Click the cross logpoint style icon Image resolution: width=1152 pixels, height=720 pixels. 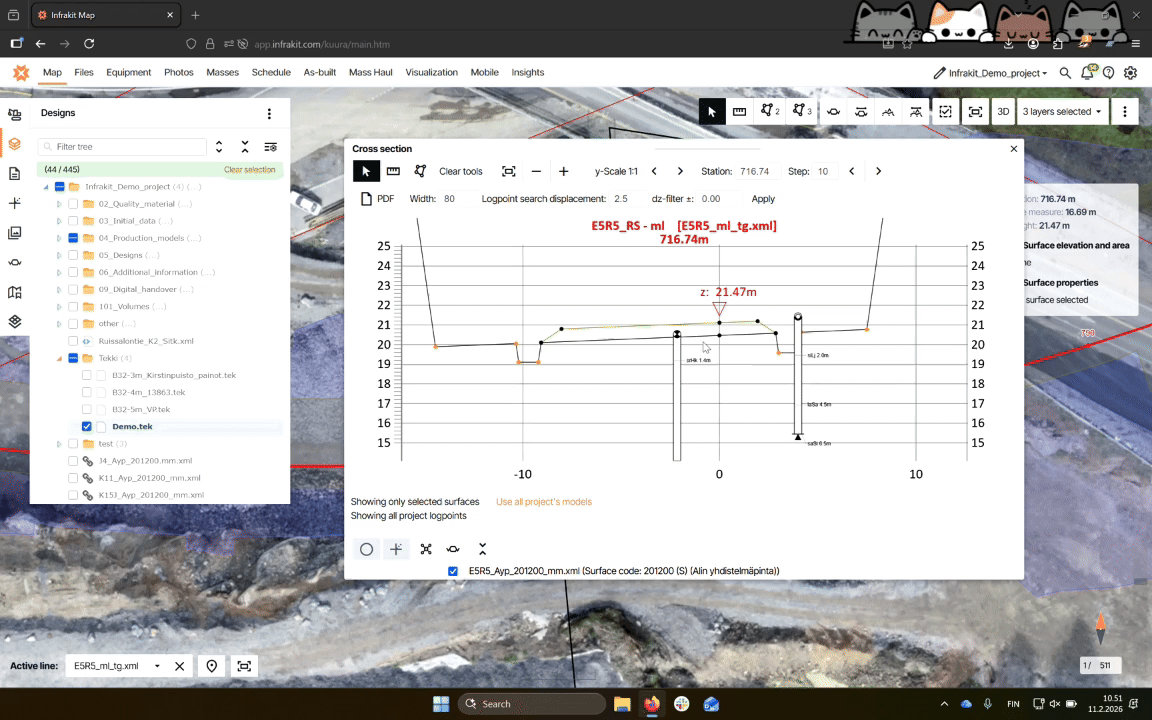pos(396,549)
